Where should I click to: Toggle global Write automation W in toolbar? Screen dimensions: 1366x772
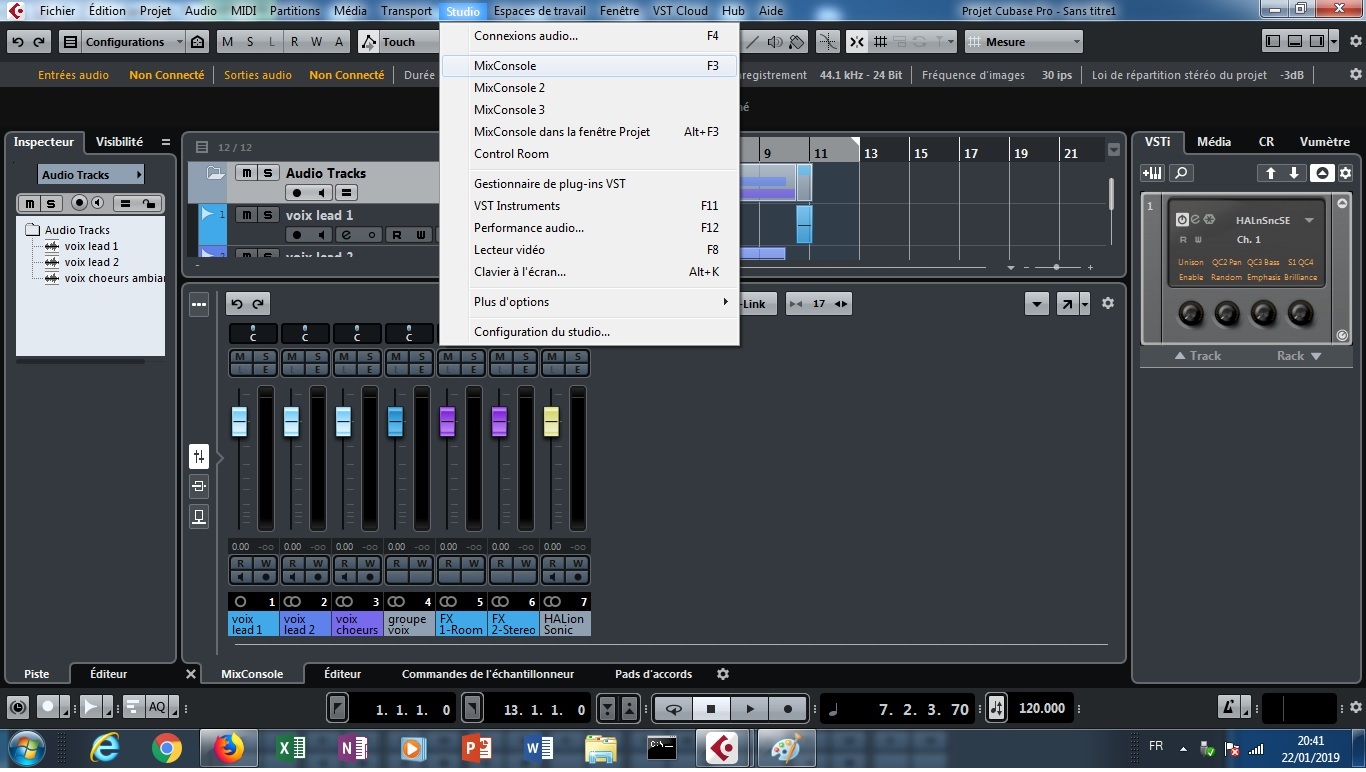tap(317, 42)
